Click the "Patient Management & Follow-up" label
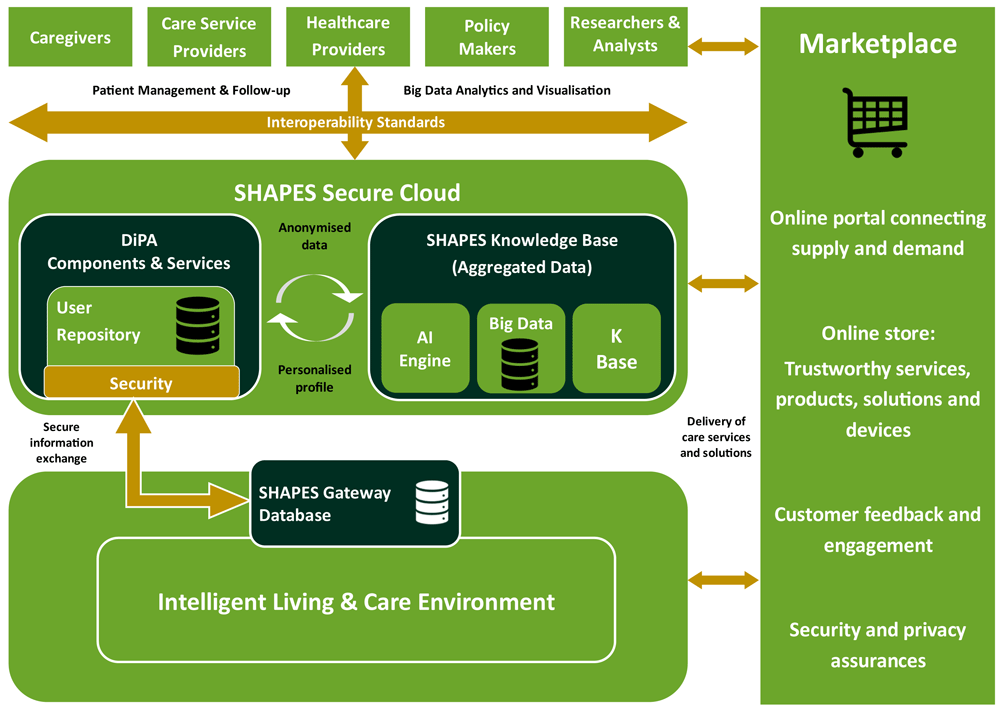Screen dimensions: 1000x709 [x=191, y=91]
